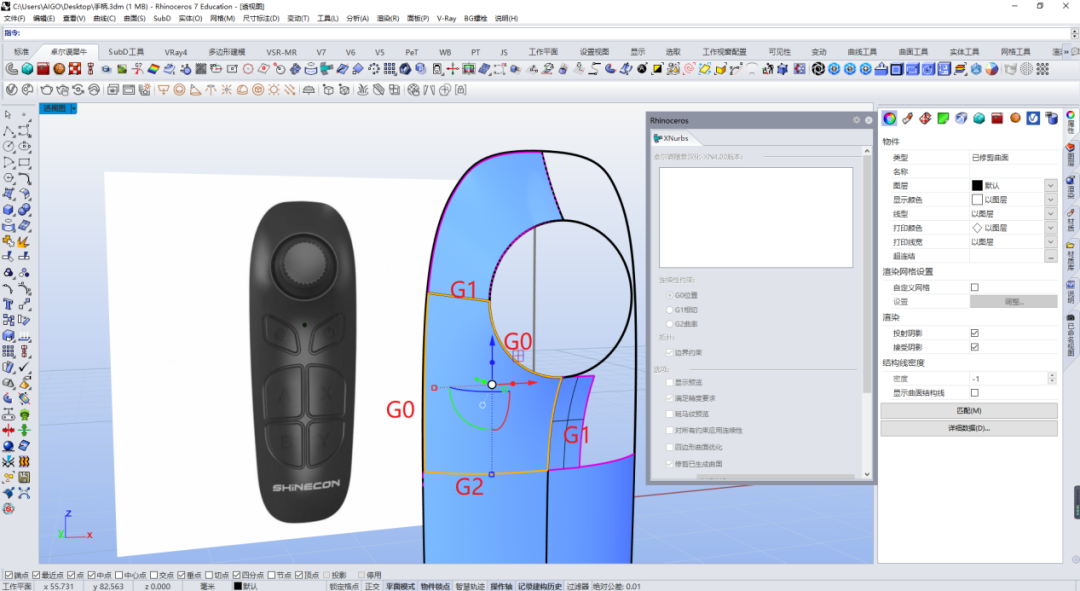Click the explode burst icon in left toolbar
The width and height of the screenshot is (1080, 591).
(x=24, y=242)
